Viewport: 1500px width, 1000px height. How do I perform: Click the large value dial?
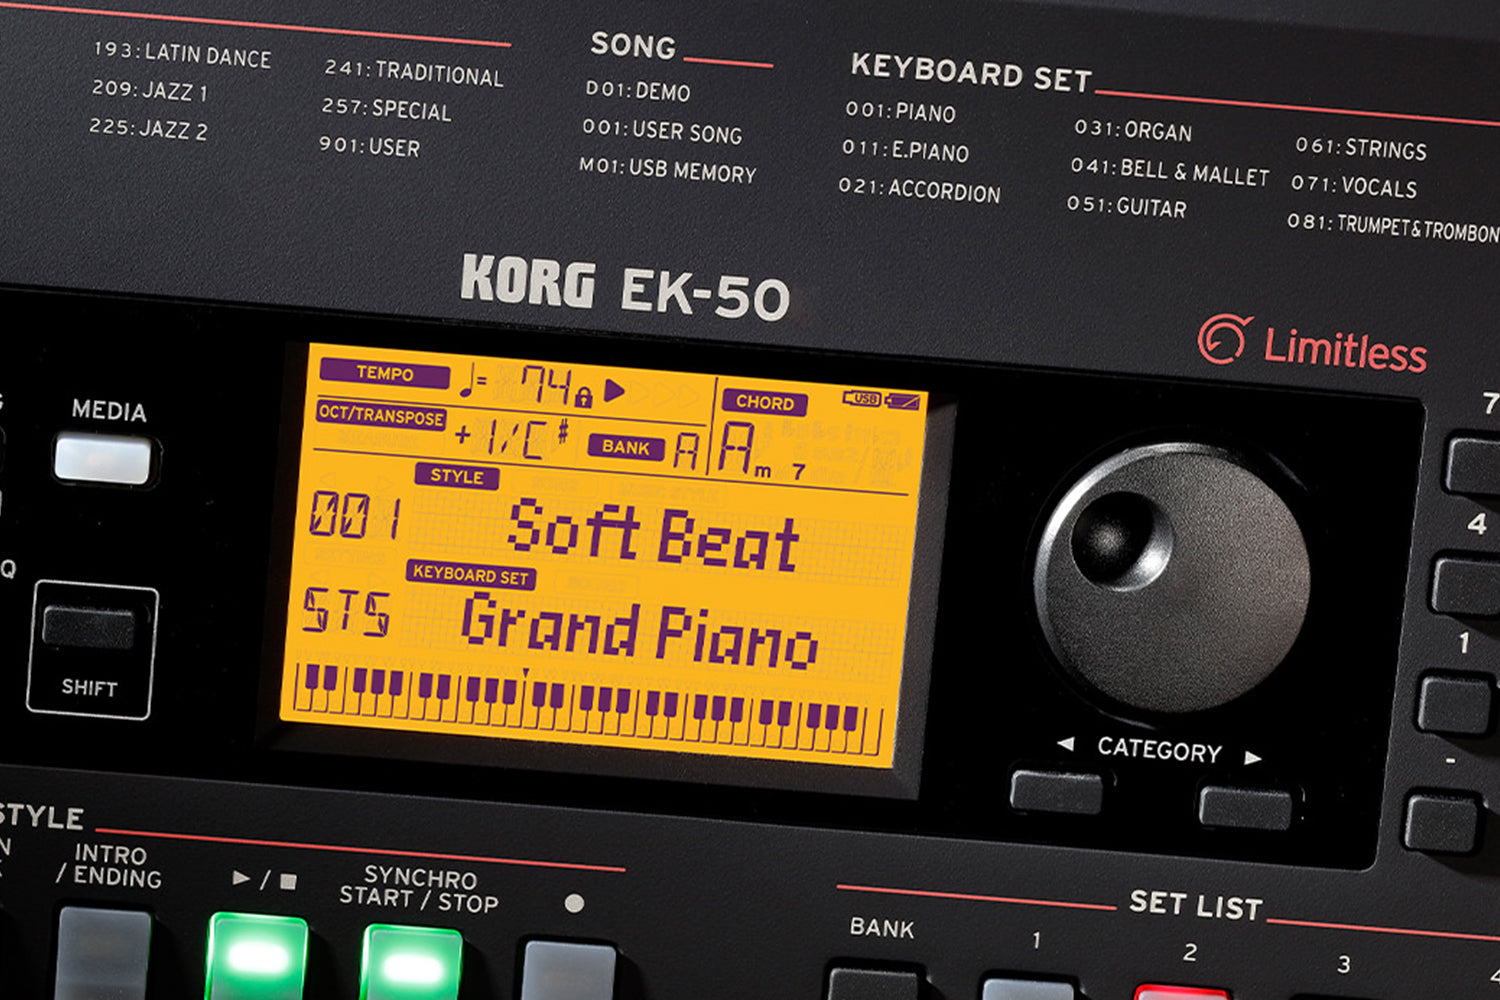pos(1171,577)
